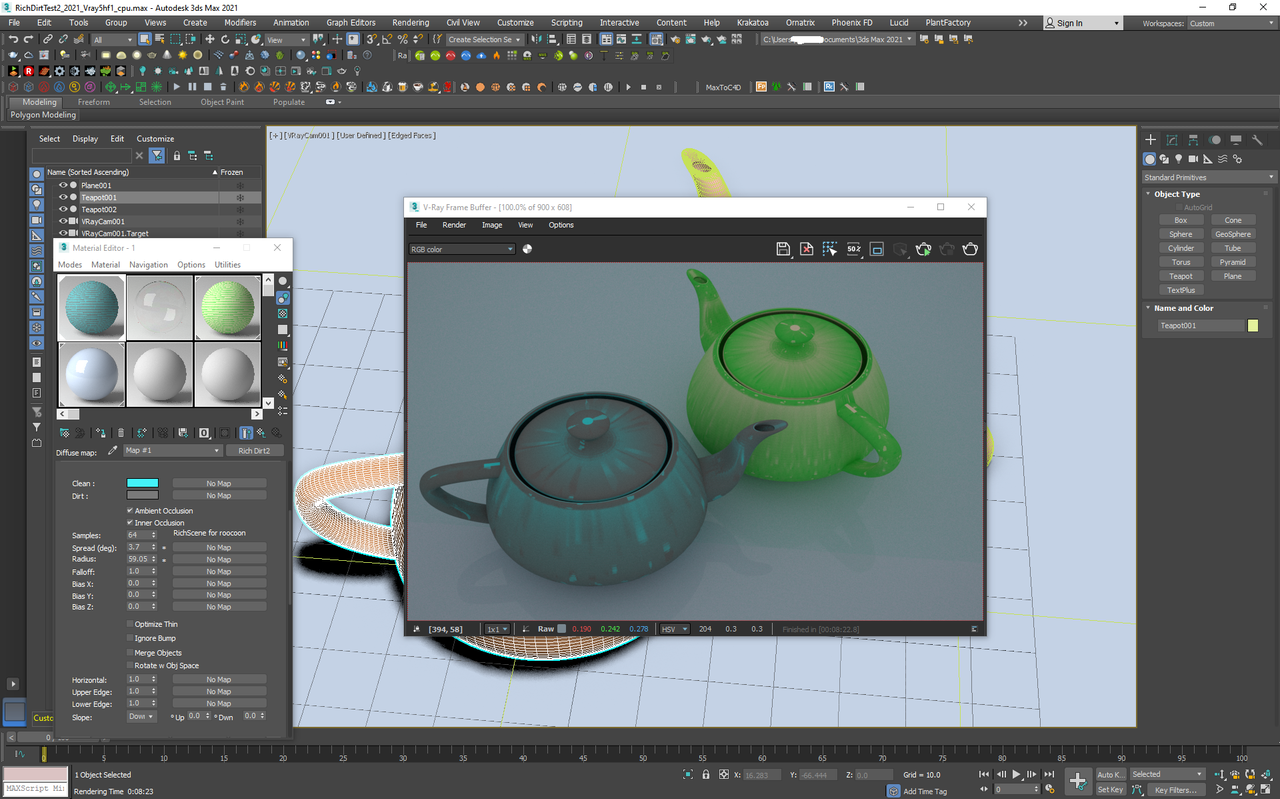Screen dimensions: 1280x799
Task: Select the Rotate transform tool
Action: (x=227, y=39)
